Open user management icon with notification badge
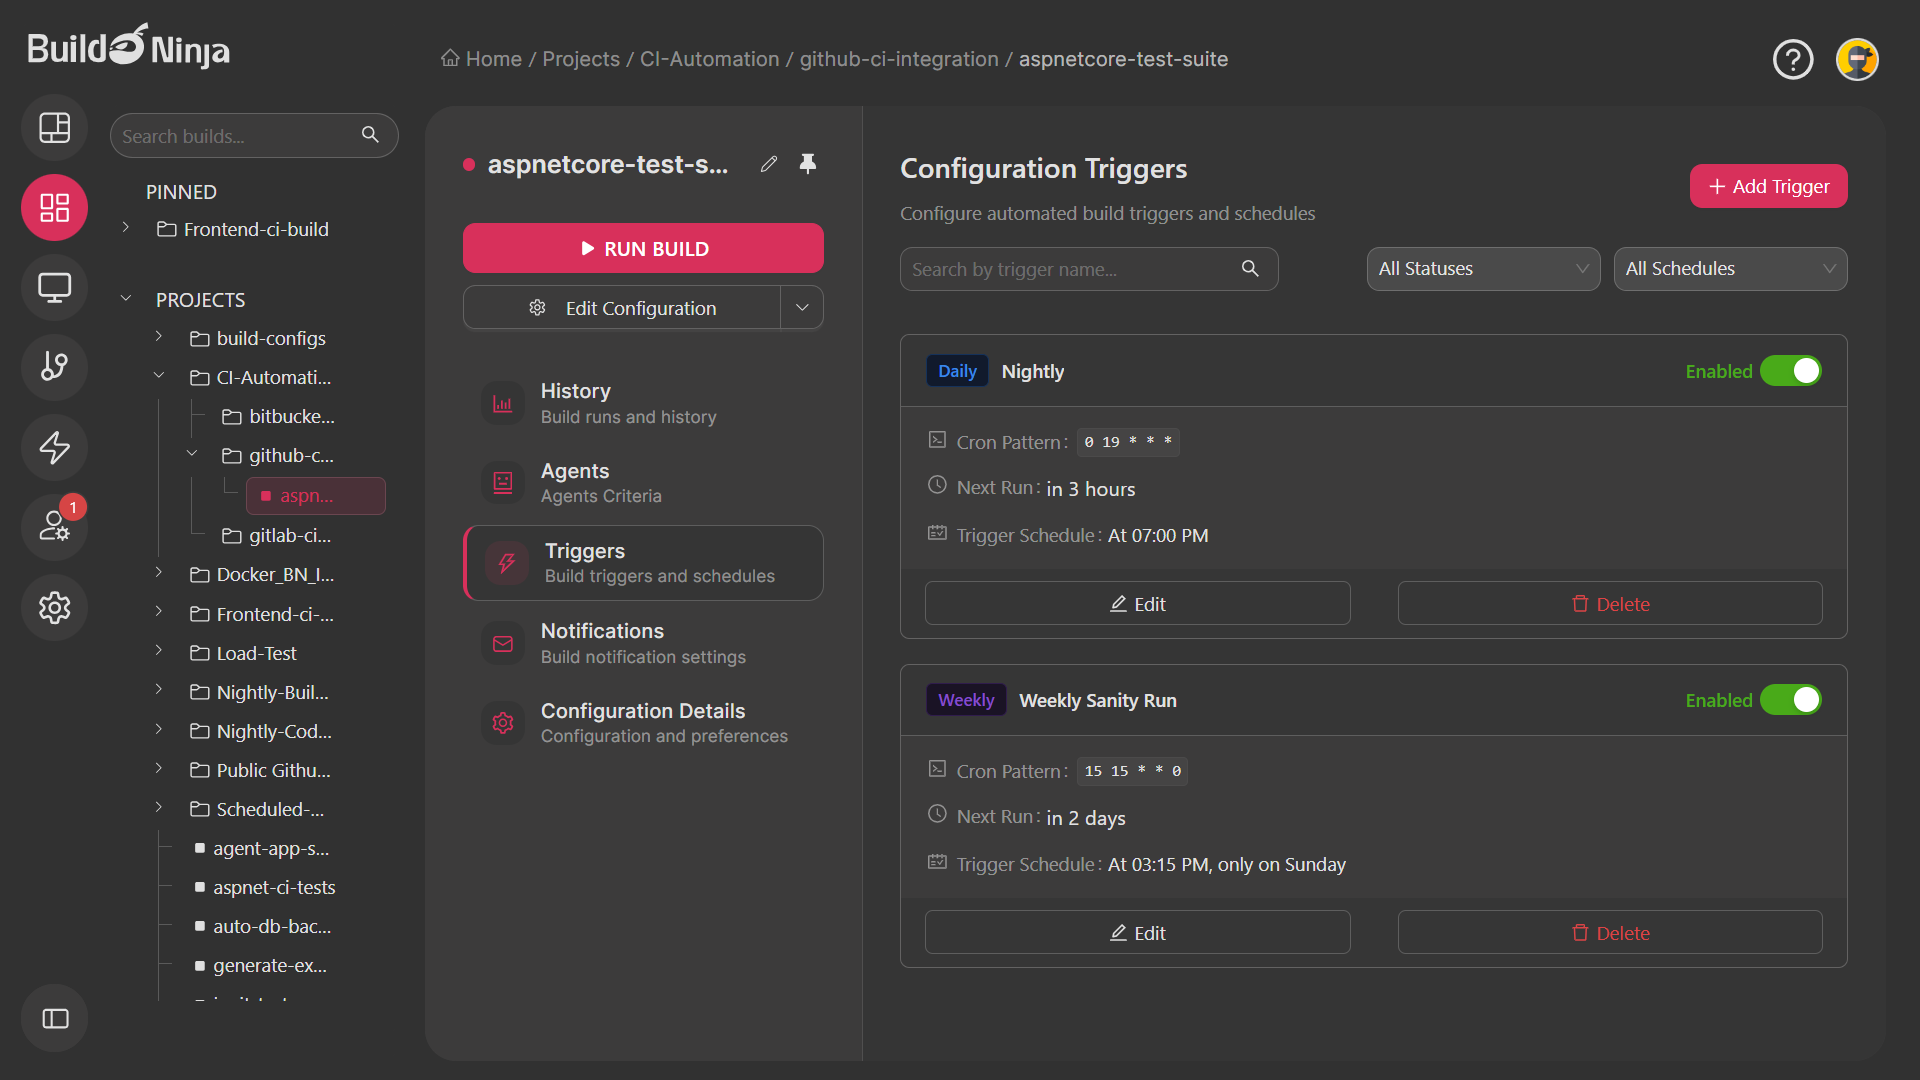Image resolution: width=1920 pixels, height=1080 pixels. (54, 527)
